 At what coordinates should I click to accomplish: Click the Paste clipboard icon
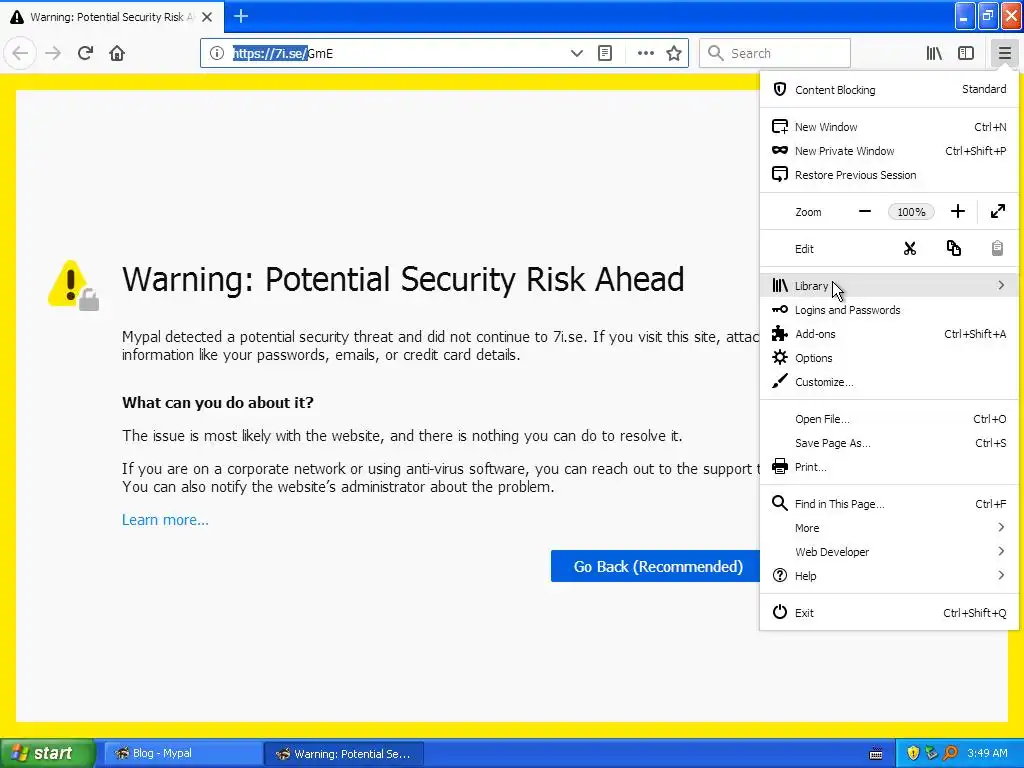click(x=997, y=249)
